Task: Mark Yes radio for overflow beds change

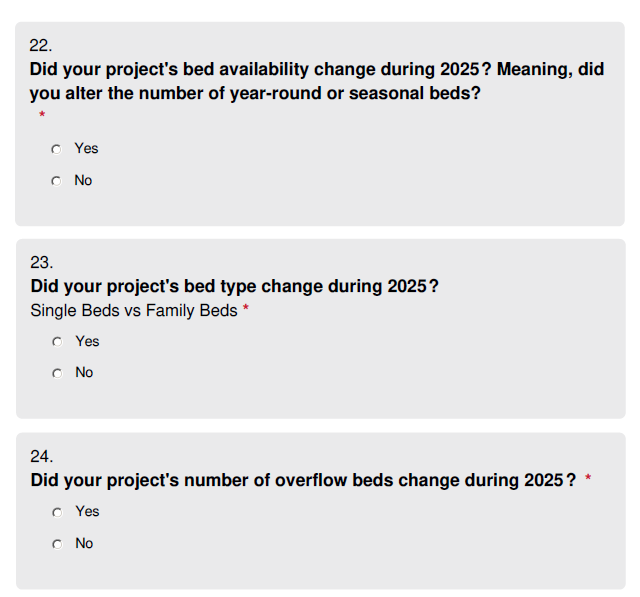Action: (x=57, y=512)
